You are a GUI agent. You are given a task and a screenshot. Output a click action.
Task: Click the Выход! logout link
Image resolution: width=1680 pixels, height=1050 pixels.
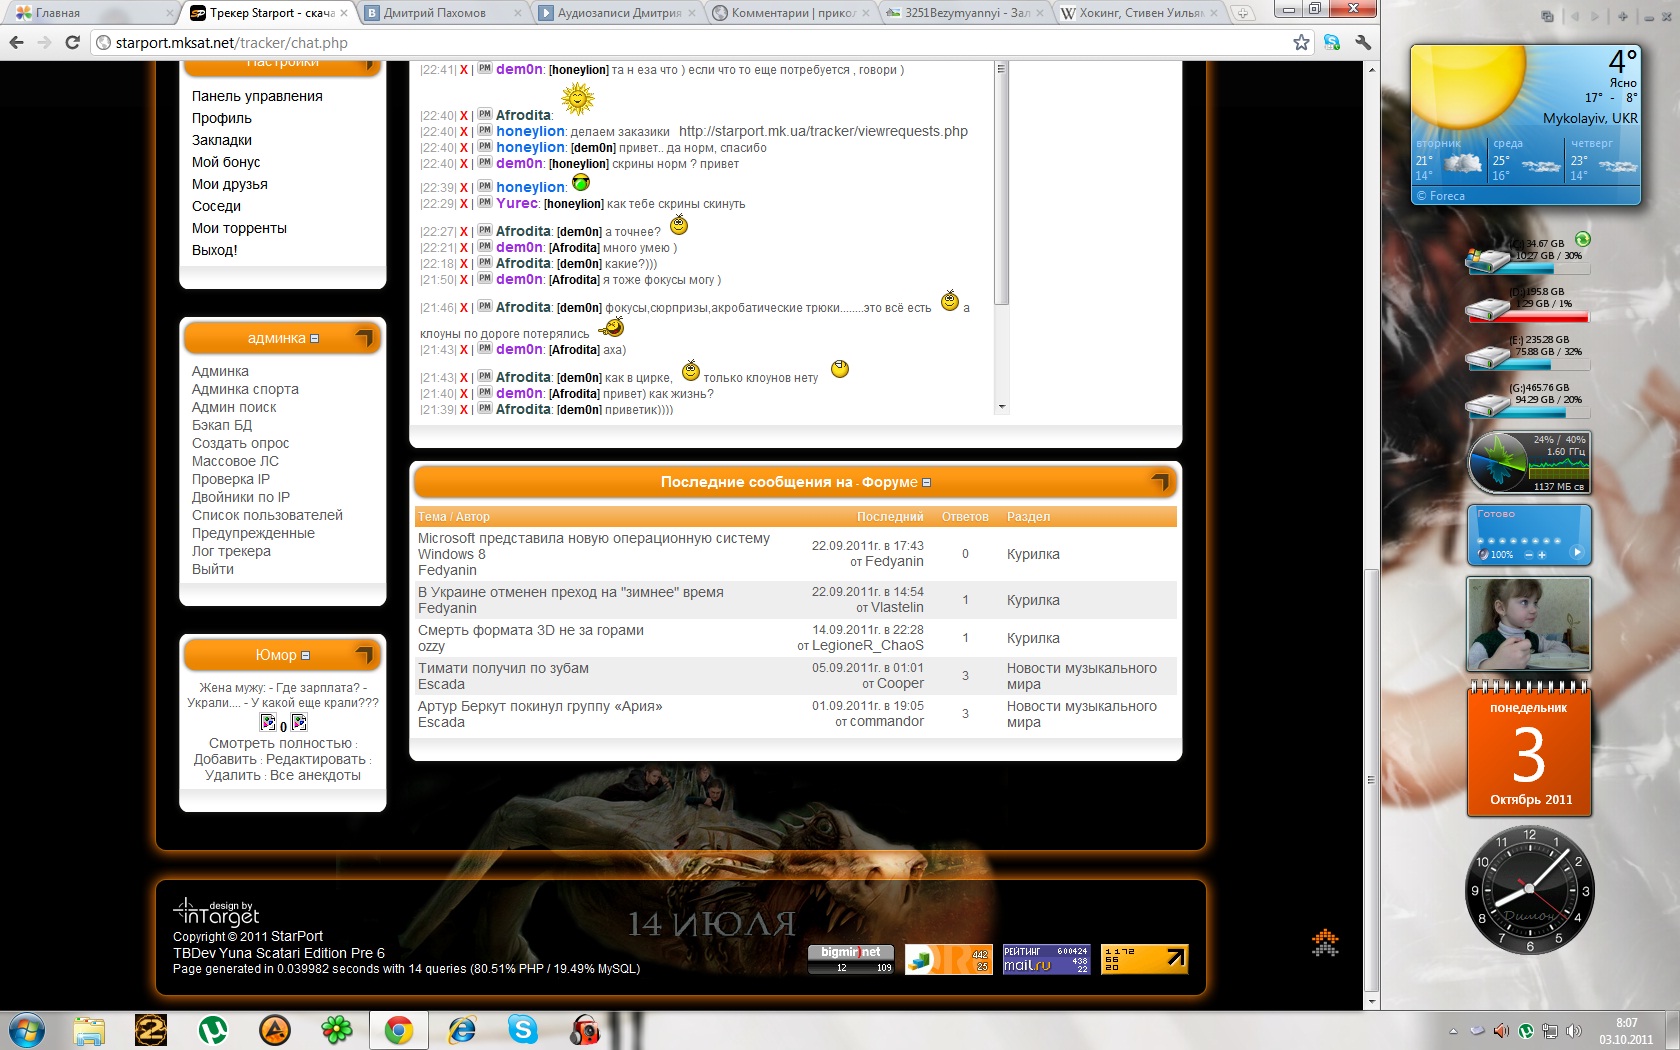point(215,250)
